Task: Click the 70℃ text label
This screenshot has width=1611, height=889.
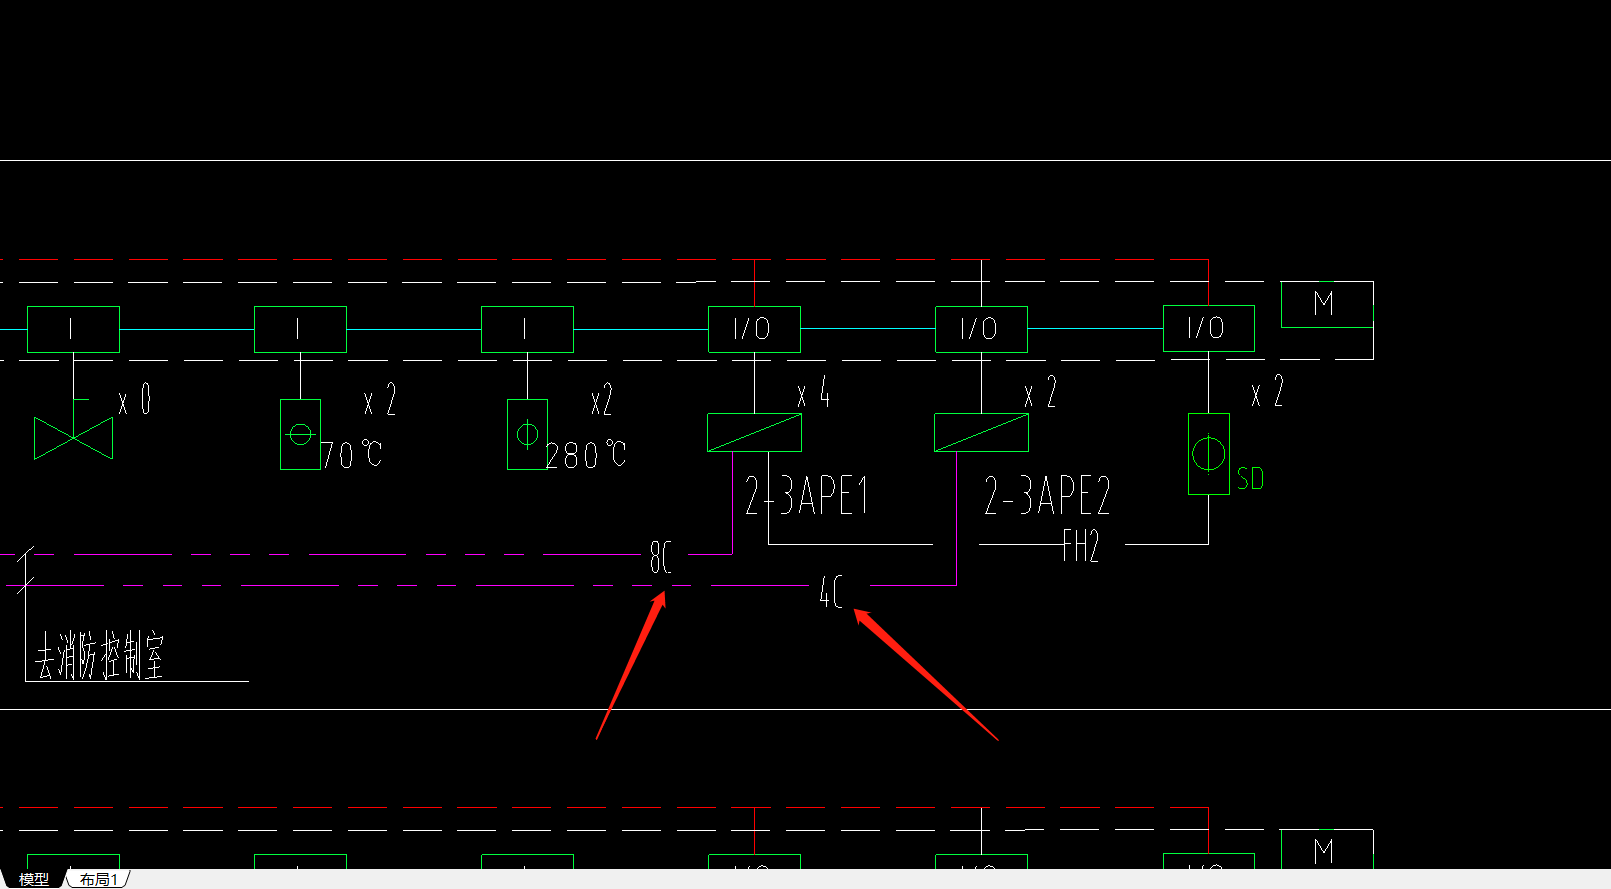Action: pos(352,455)
